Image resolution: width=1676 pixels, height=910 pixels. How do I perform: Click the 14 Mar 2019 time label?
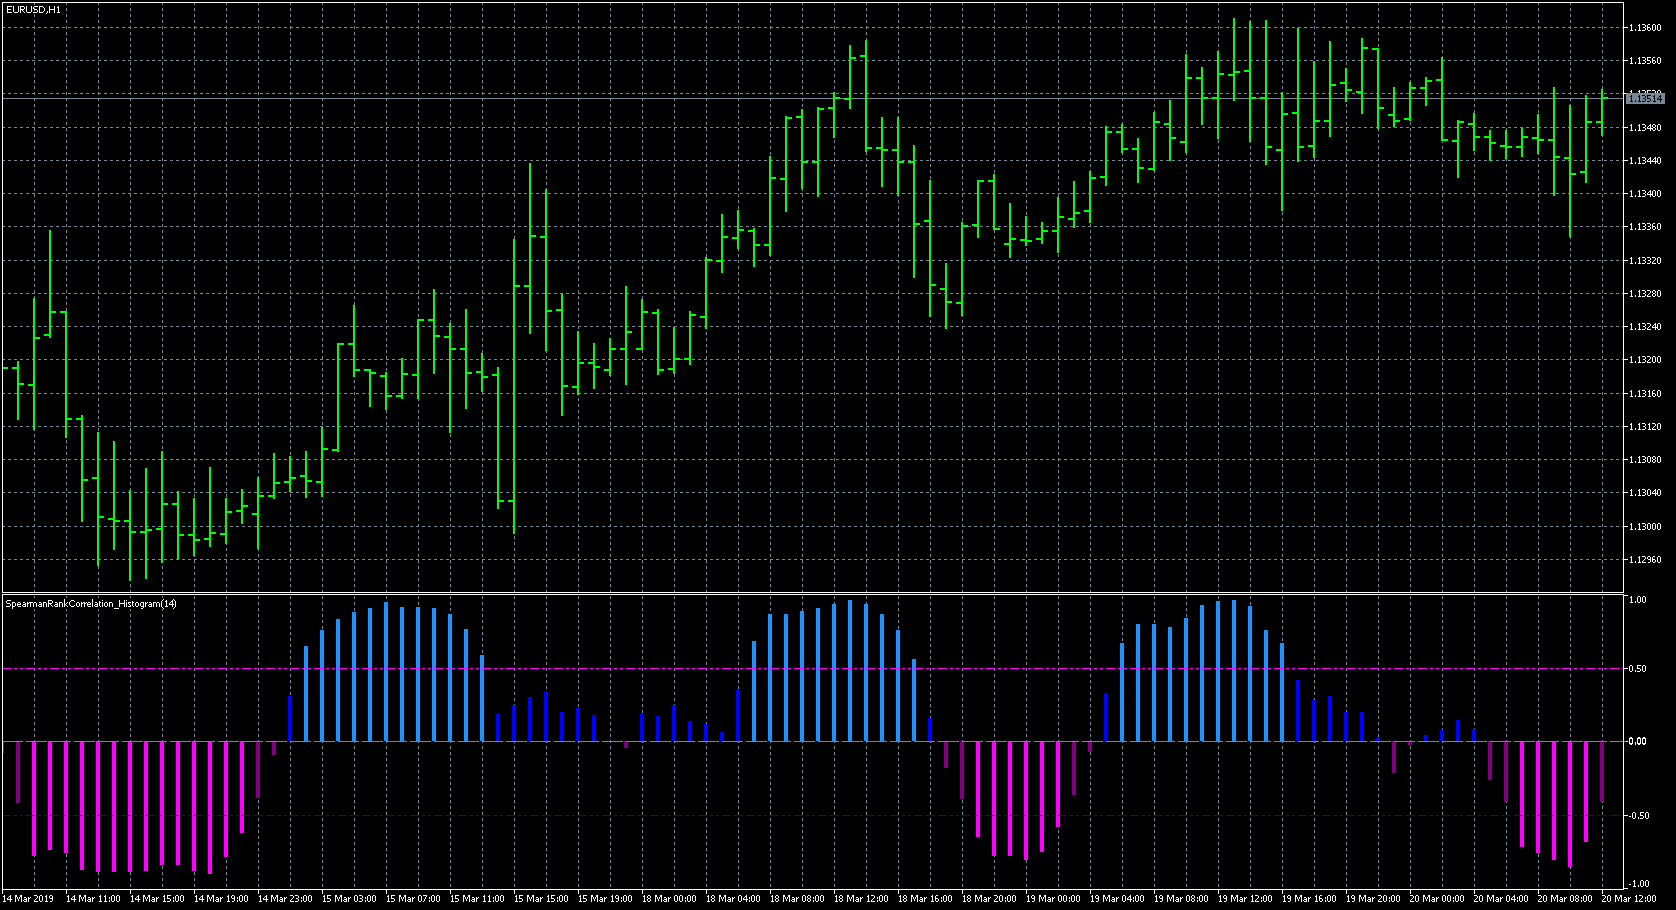click(x=29, y=899)
